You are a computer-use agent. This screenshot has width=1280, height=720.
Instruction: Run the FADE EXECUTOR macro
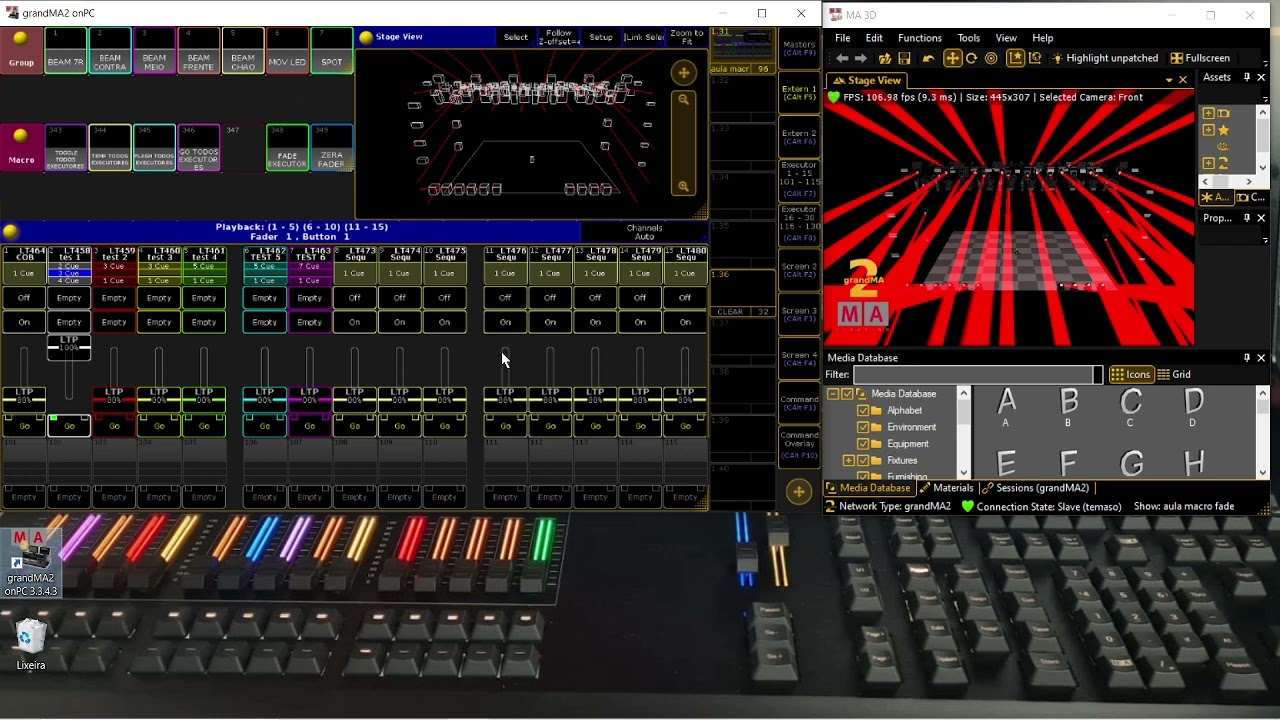287,148
